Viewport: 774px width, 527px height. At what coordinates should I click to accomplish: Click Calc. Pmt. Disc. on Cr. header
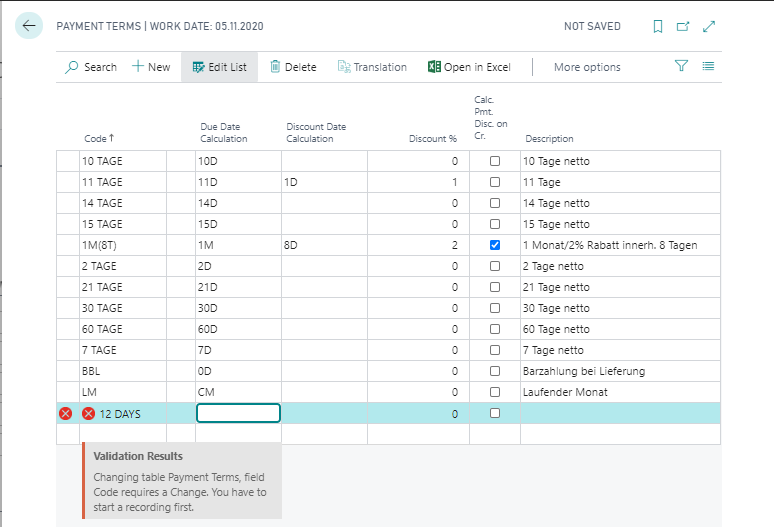[491, 117]
